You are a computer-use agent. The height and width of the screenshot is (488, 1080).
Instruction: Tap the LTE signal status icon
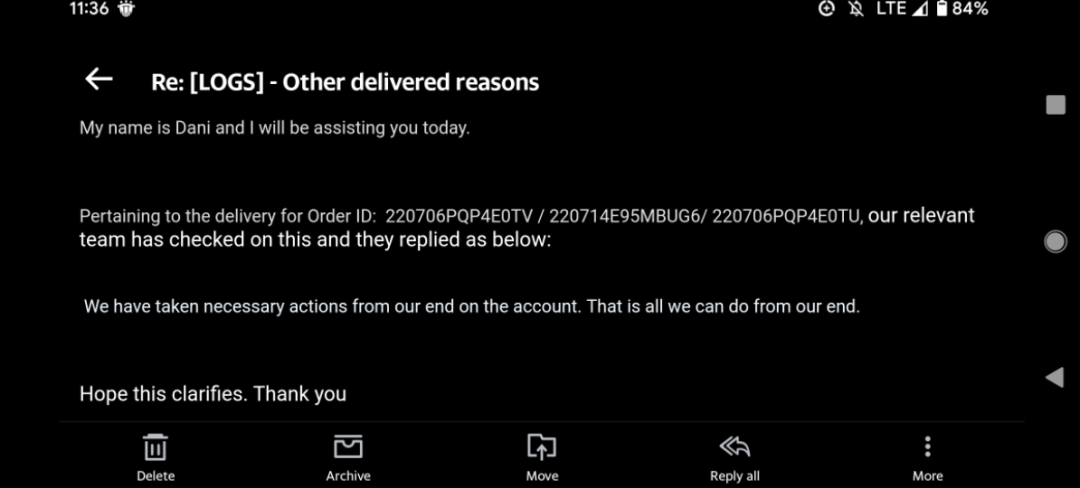891,9
